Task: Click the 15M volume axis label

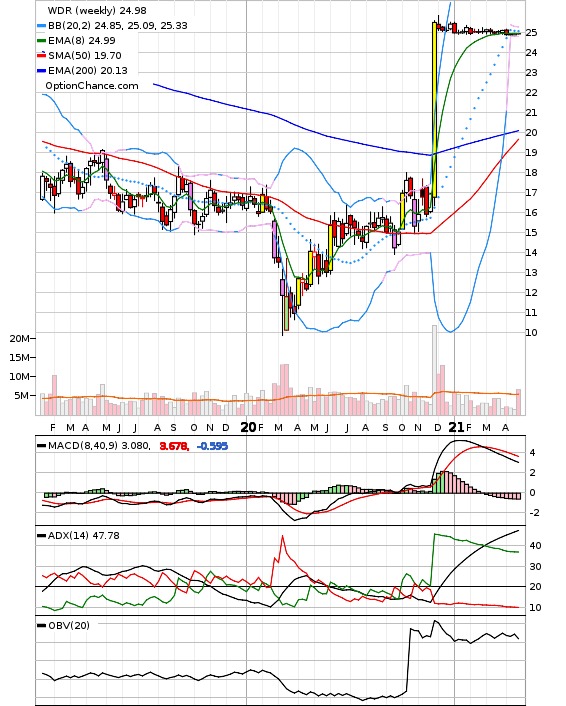Action: 19,358
